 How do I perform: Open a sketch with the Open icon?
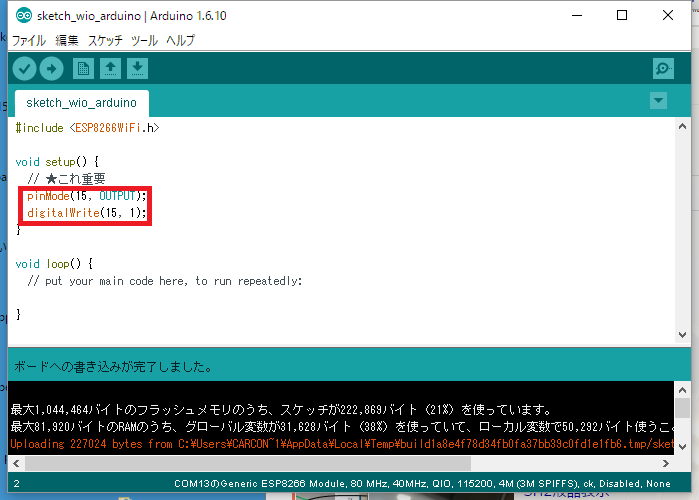click(x=110, y=69)
